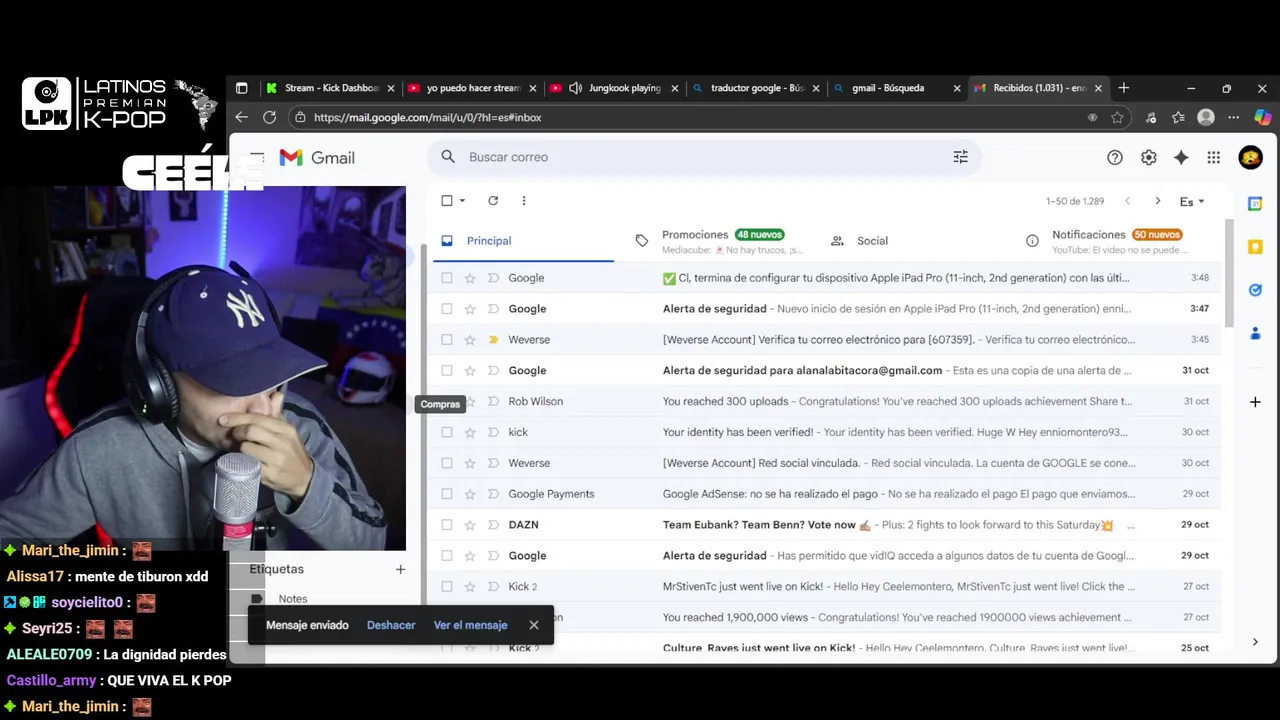Open browser settings and more ellipsis menu

(x=1234, y=117)
